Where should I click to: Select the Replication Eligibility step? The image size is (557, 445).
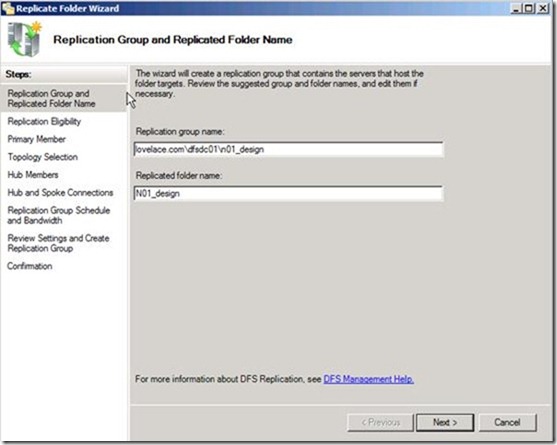coord(44,121)
